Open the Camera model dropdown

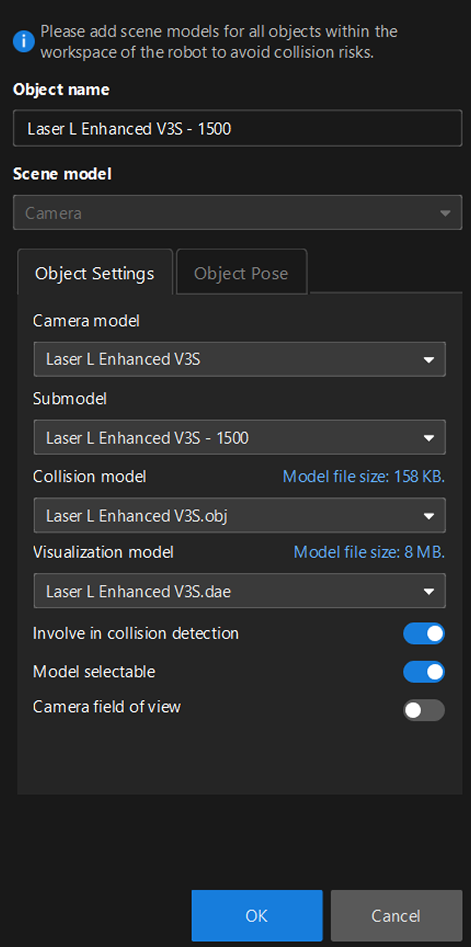coord(240,359)
